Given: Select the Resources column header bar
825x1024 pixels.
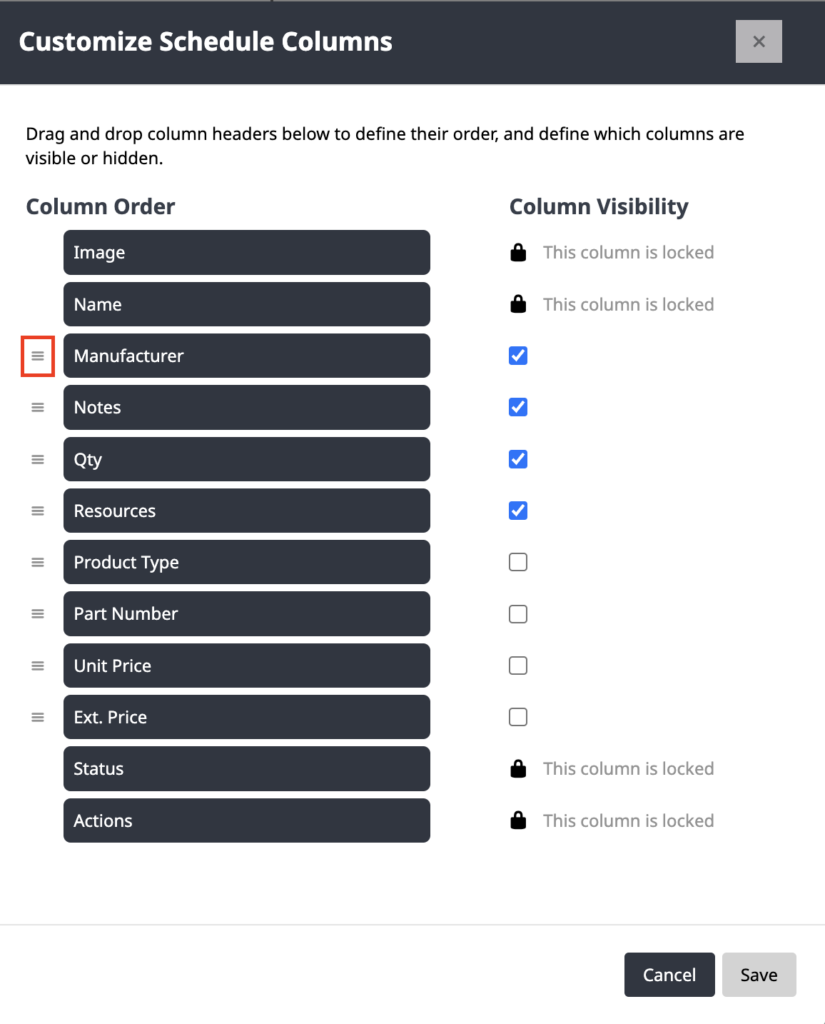Looking at the screenshot, I should [x=247, y=511].
